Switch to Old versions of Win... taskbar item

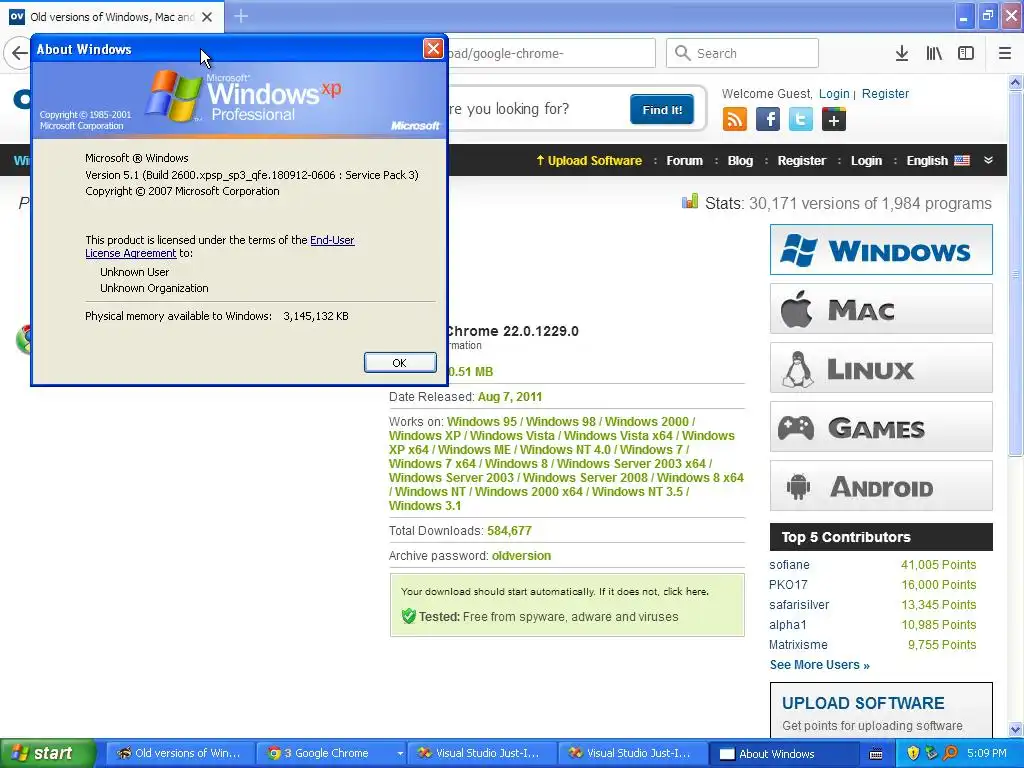point(180,753)
